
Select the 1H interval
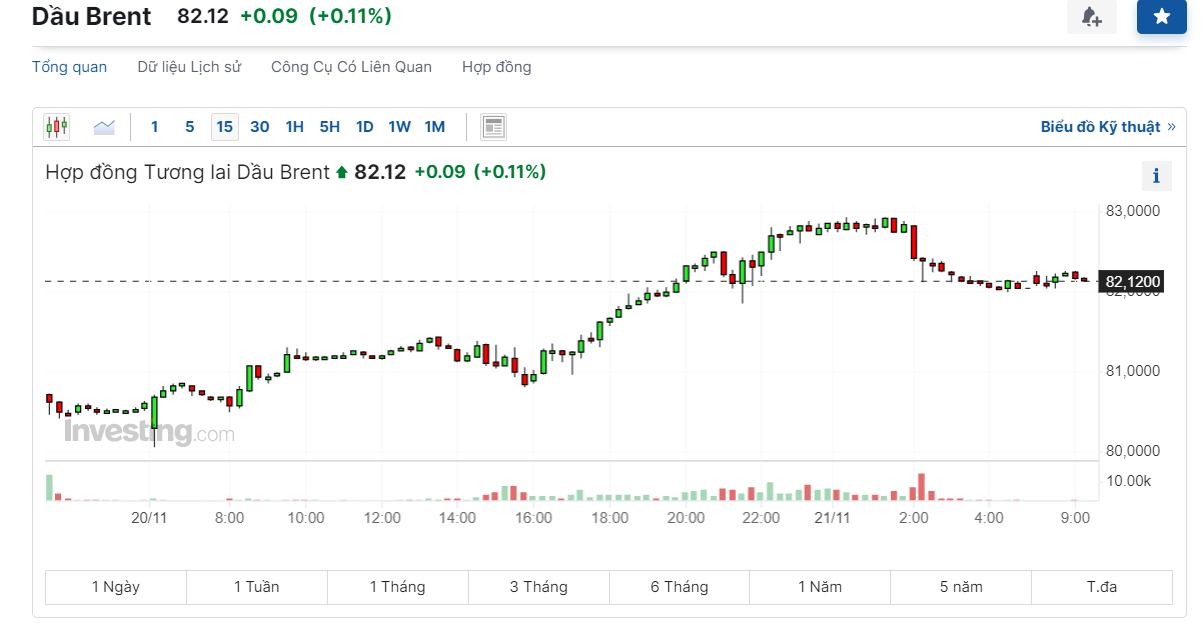294,127
